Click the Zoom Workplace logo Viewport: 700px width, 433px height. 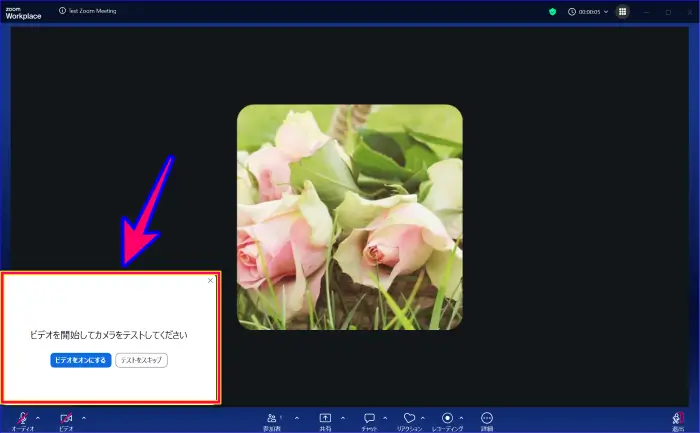click(x=23, y=13)
